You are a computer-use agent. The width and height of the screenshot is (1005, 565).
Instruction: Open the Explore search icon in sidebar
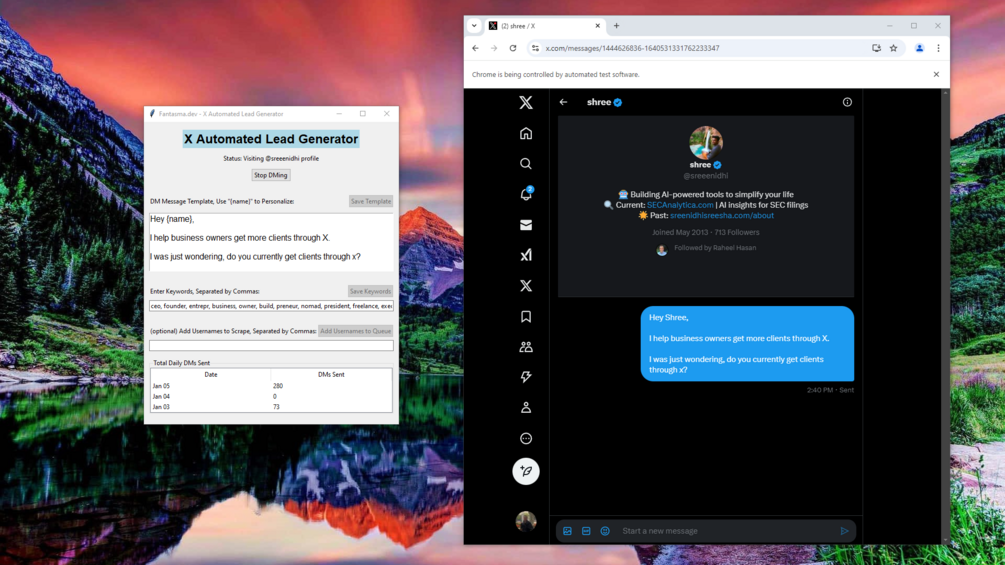(x=526, y=164)
